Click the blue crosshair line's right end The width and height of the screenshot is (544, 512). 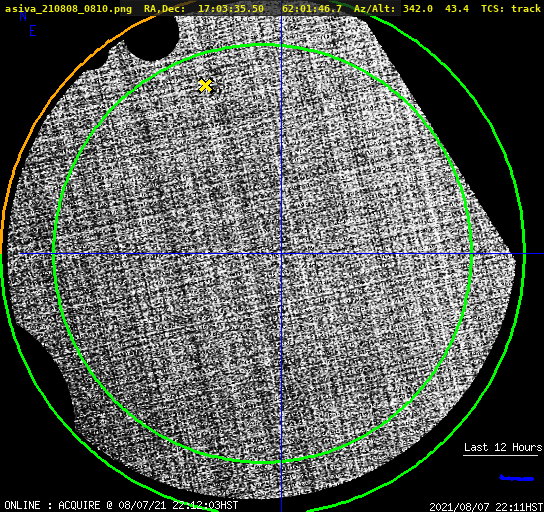coord(541,254)
